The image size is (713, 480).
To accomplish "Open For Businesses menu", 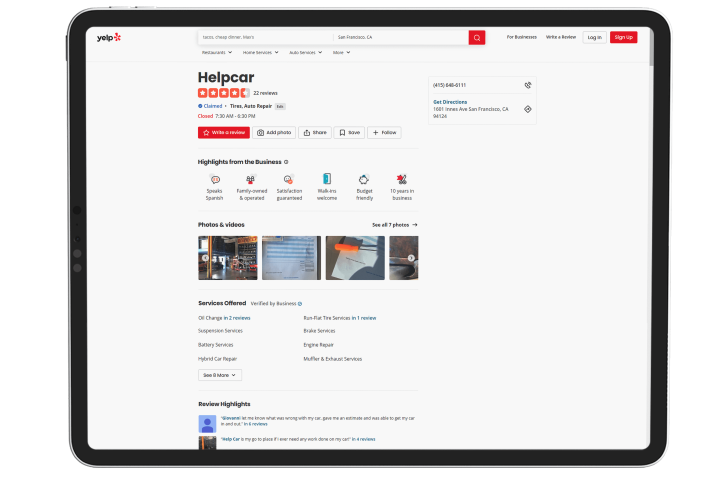I will (522, 37).
